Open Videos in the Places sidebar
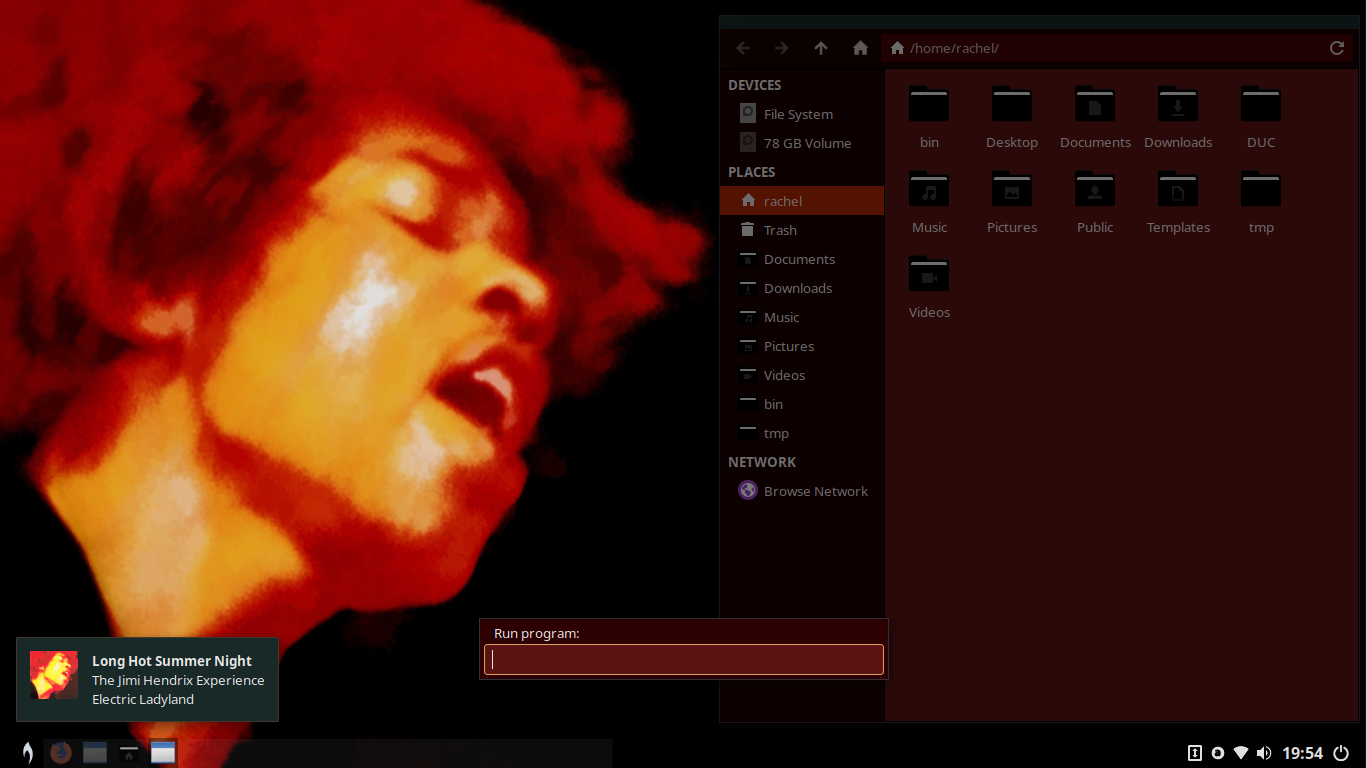1366x768 pixels. (x=802, y=375)
